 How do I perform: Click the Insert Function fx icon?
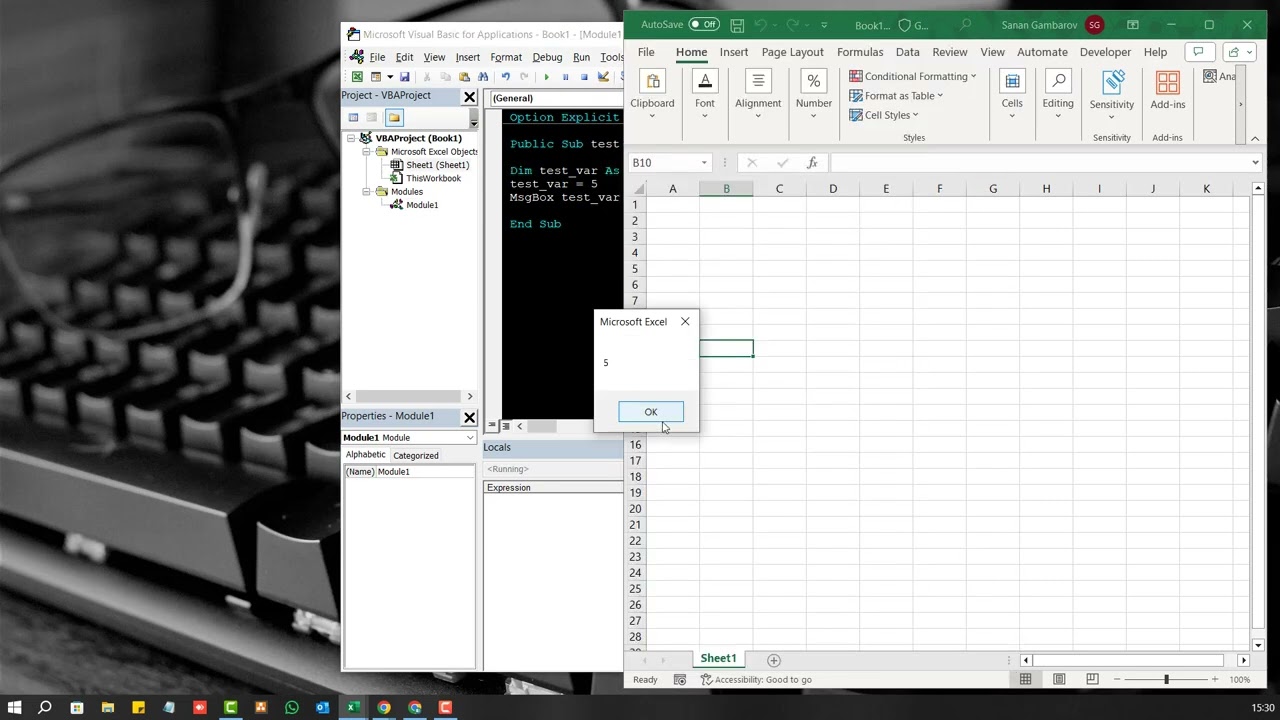point(812,163)
